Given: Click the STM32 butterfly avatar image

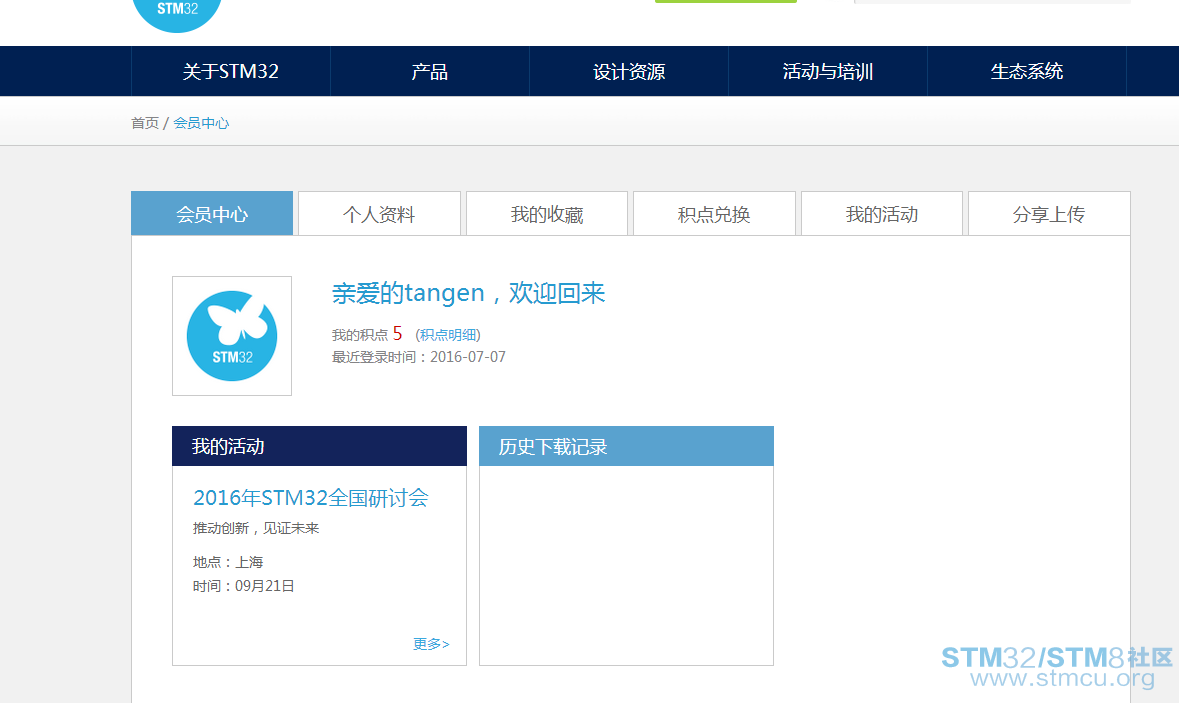Looking at the screenshot, I should (232, 336).
